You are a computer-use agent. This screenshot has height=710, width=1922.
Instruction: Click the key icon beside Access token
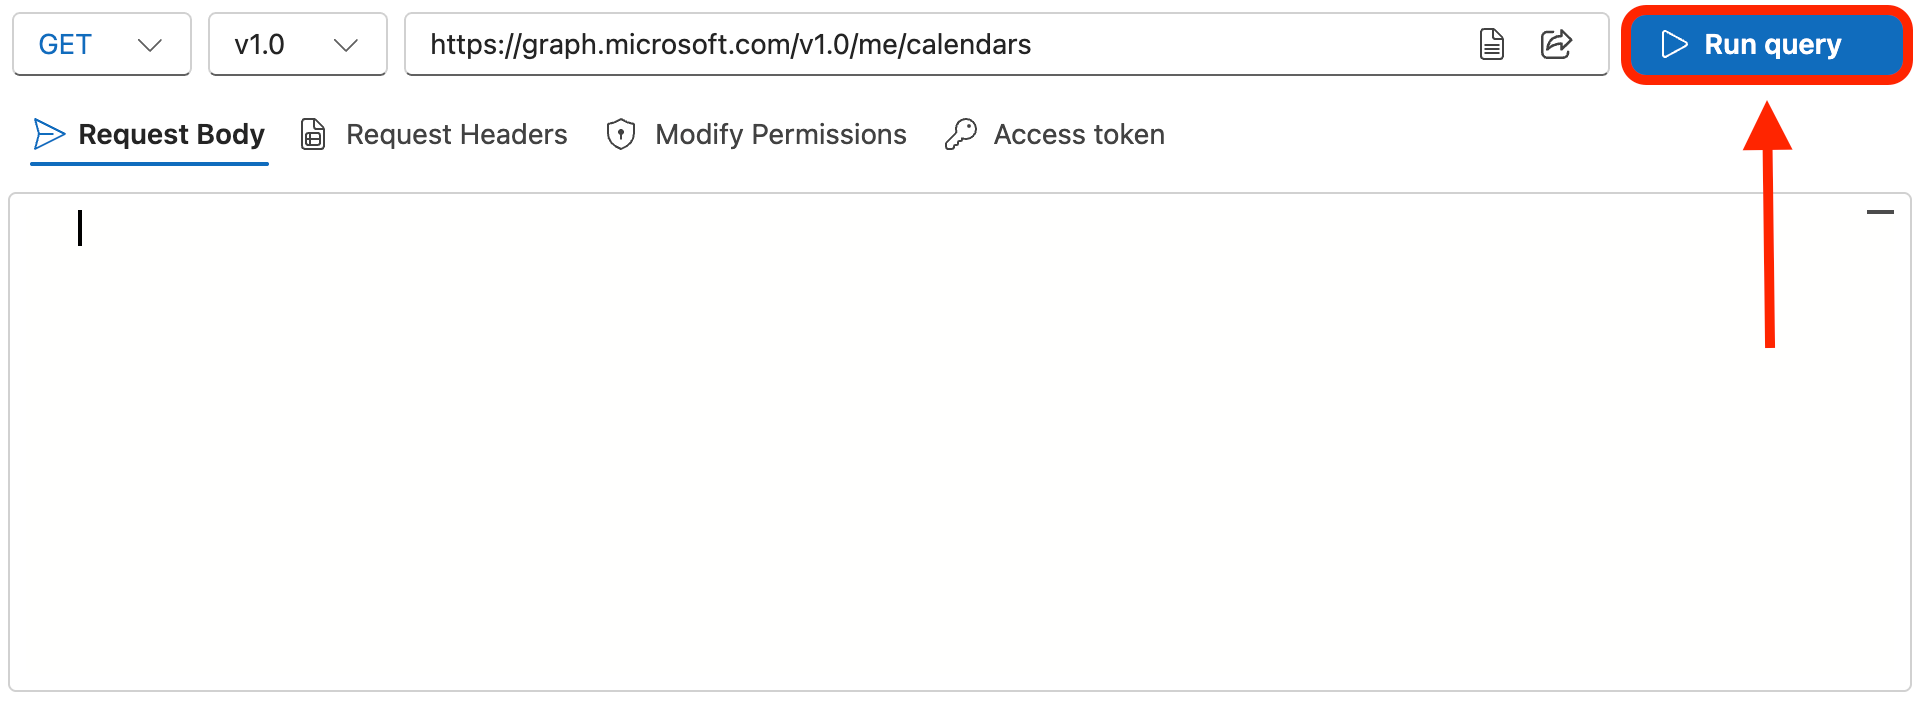click(x=960, y=134)
